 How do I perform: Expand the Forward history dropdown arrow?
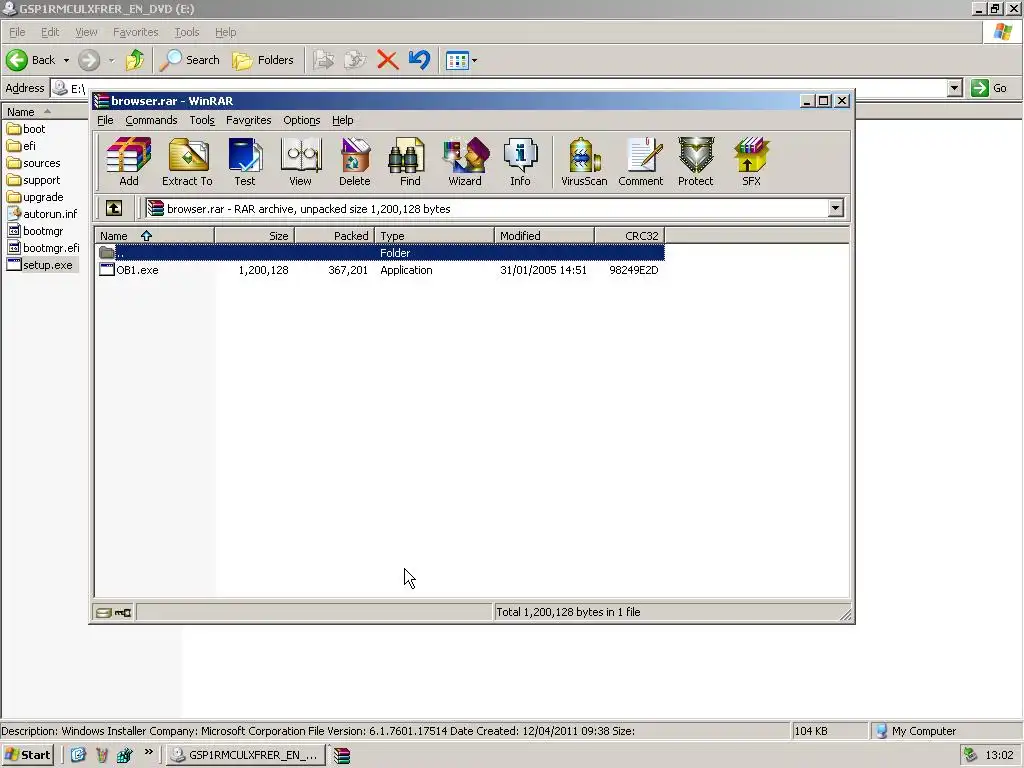pyautogui.click(x=112, y=61)
